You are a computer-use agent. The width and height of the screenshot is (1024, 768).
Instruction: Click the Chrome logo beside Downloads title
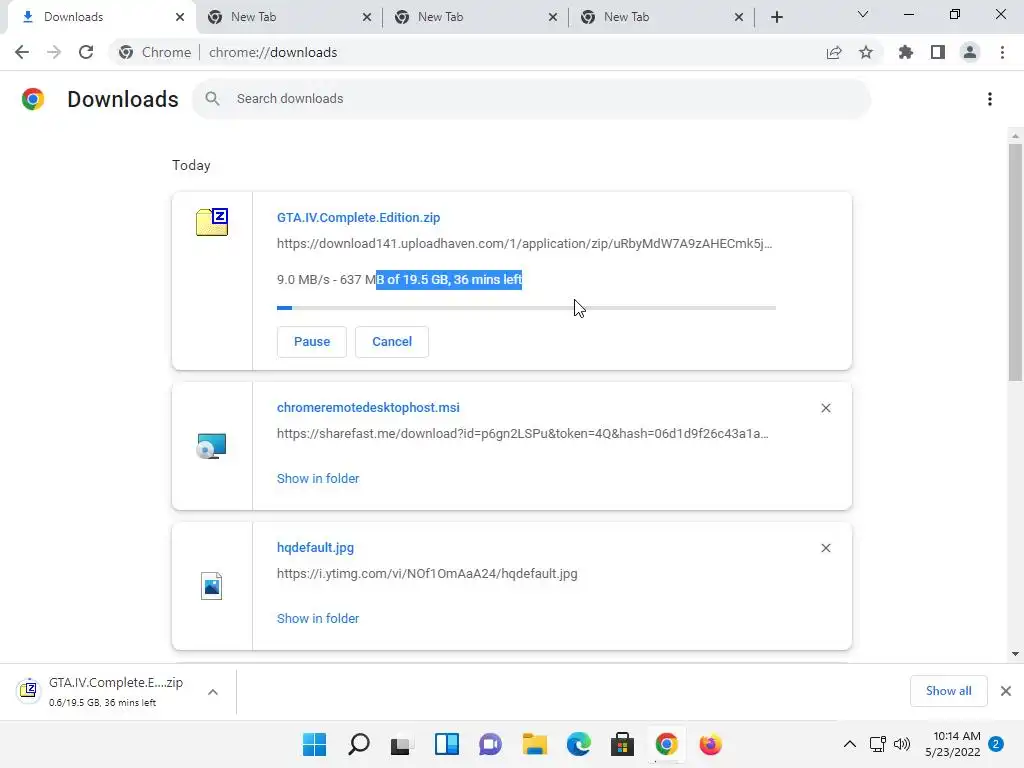pos(33,99)
